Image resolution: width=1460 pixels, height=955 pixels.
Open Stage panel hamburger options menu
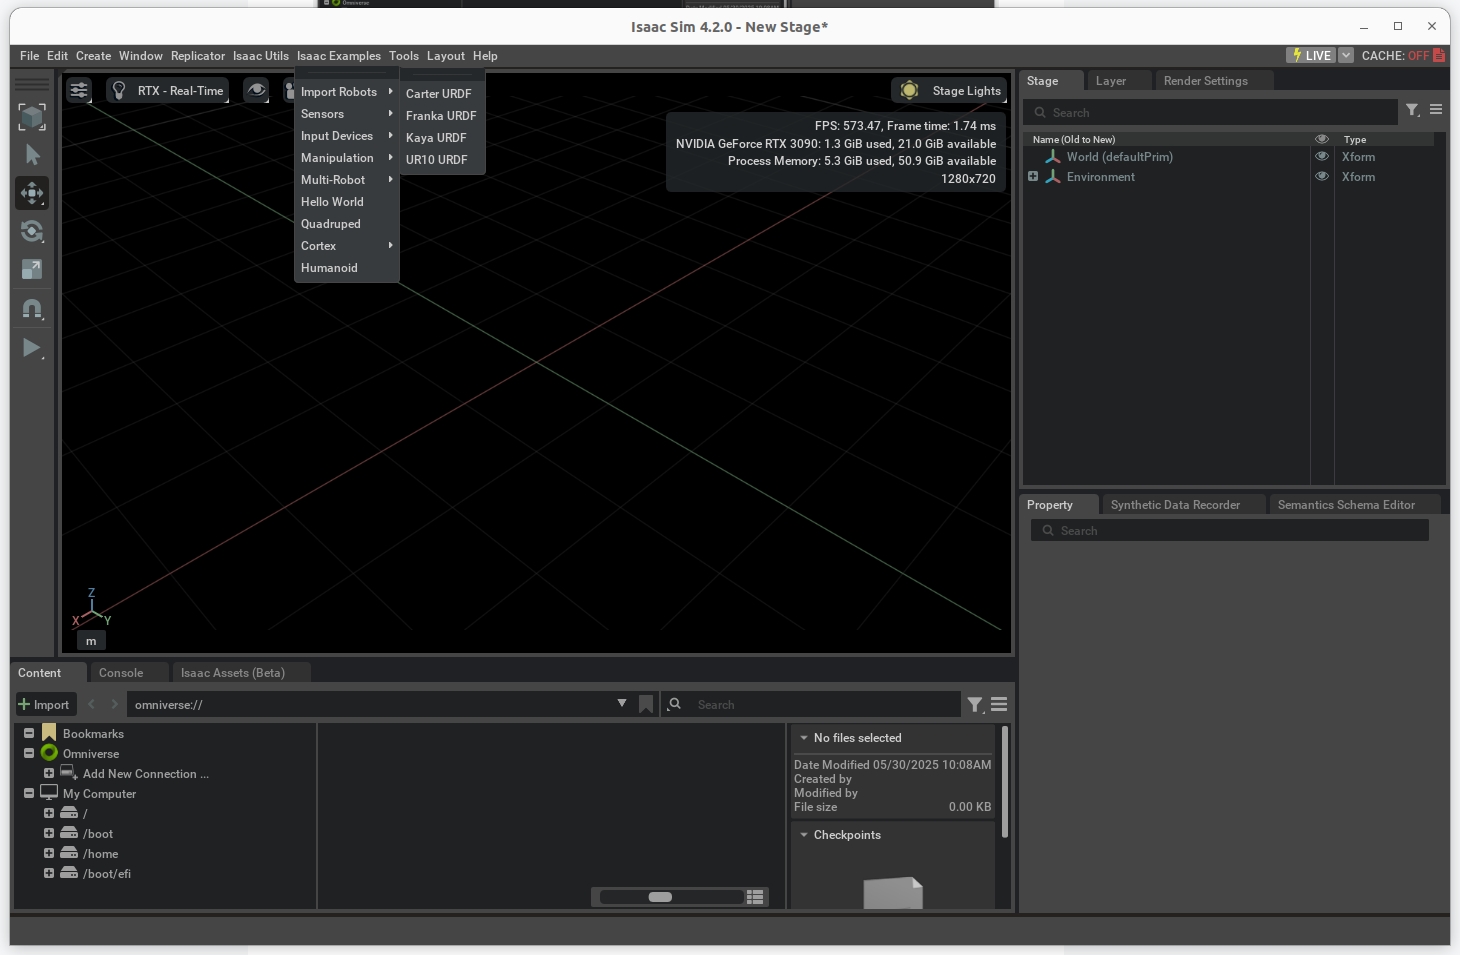[x=1436, y=110]
